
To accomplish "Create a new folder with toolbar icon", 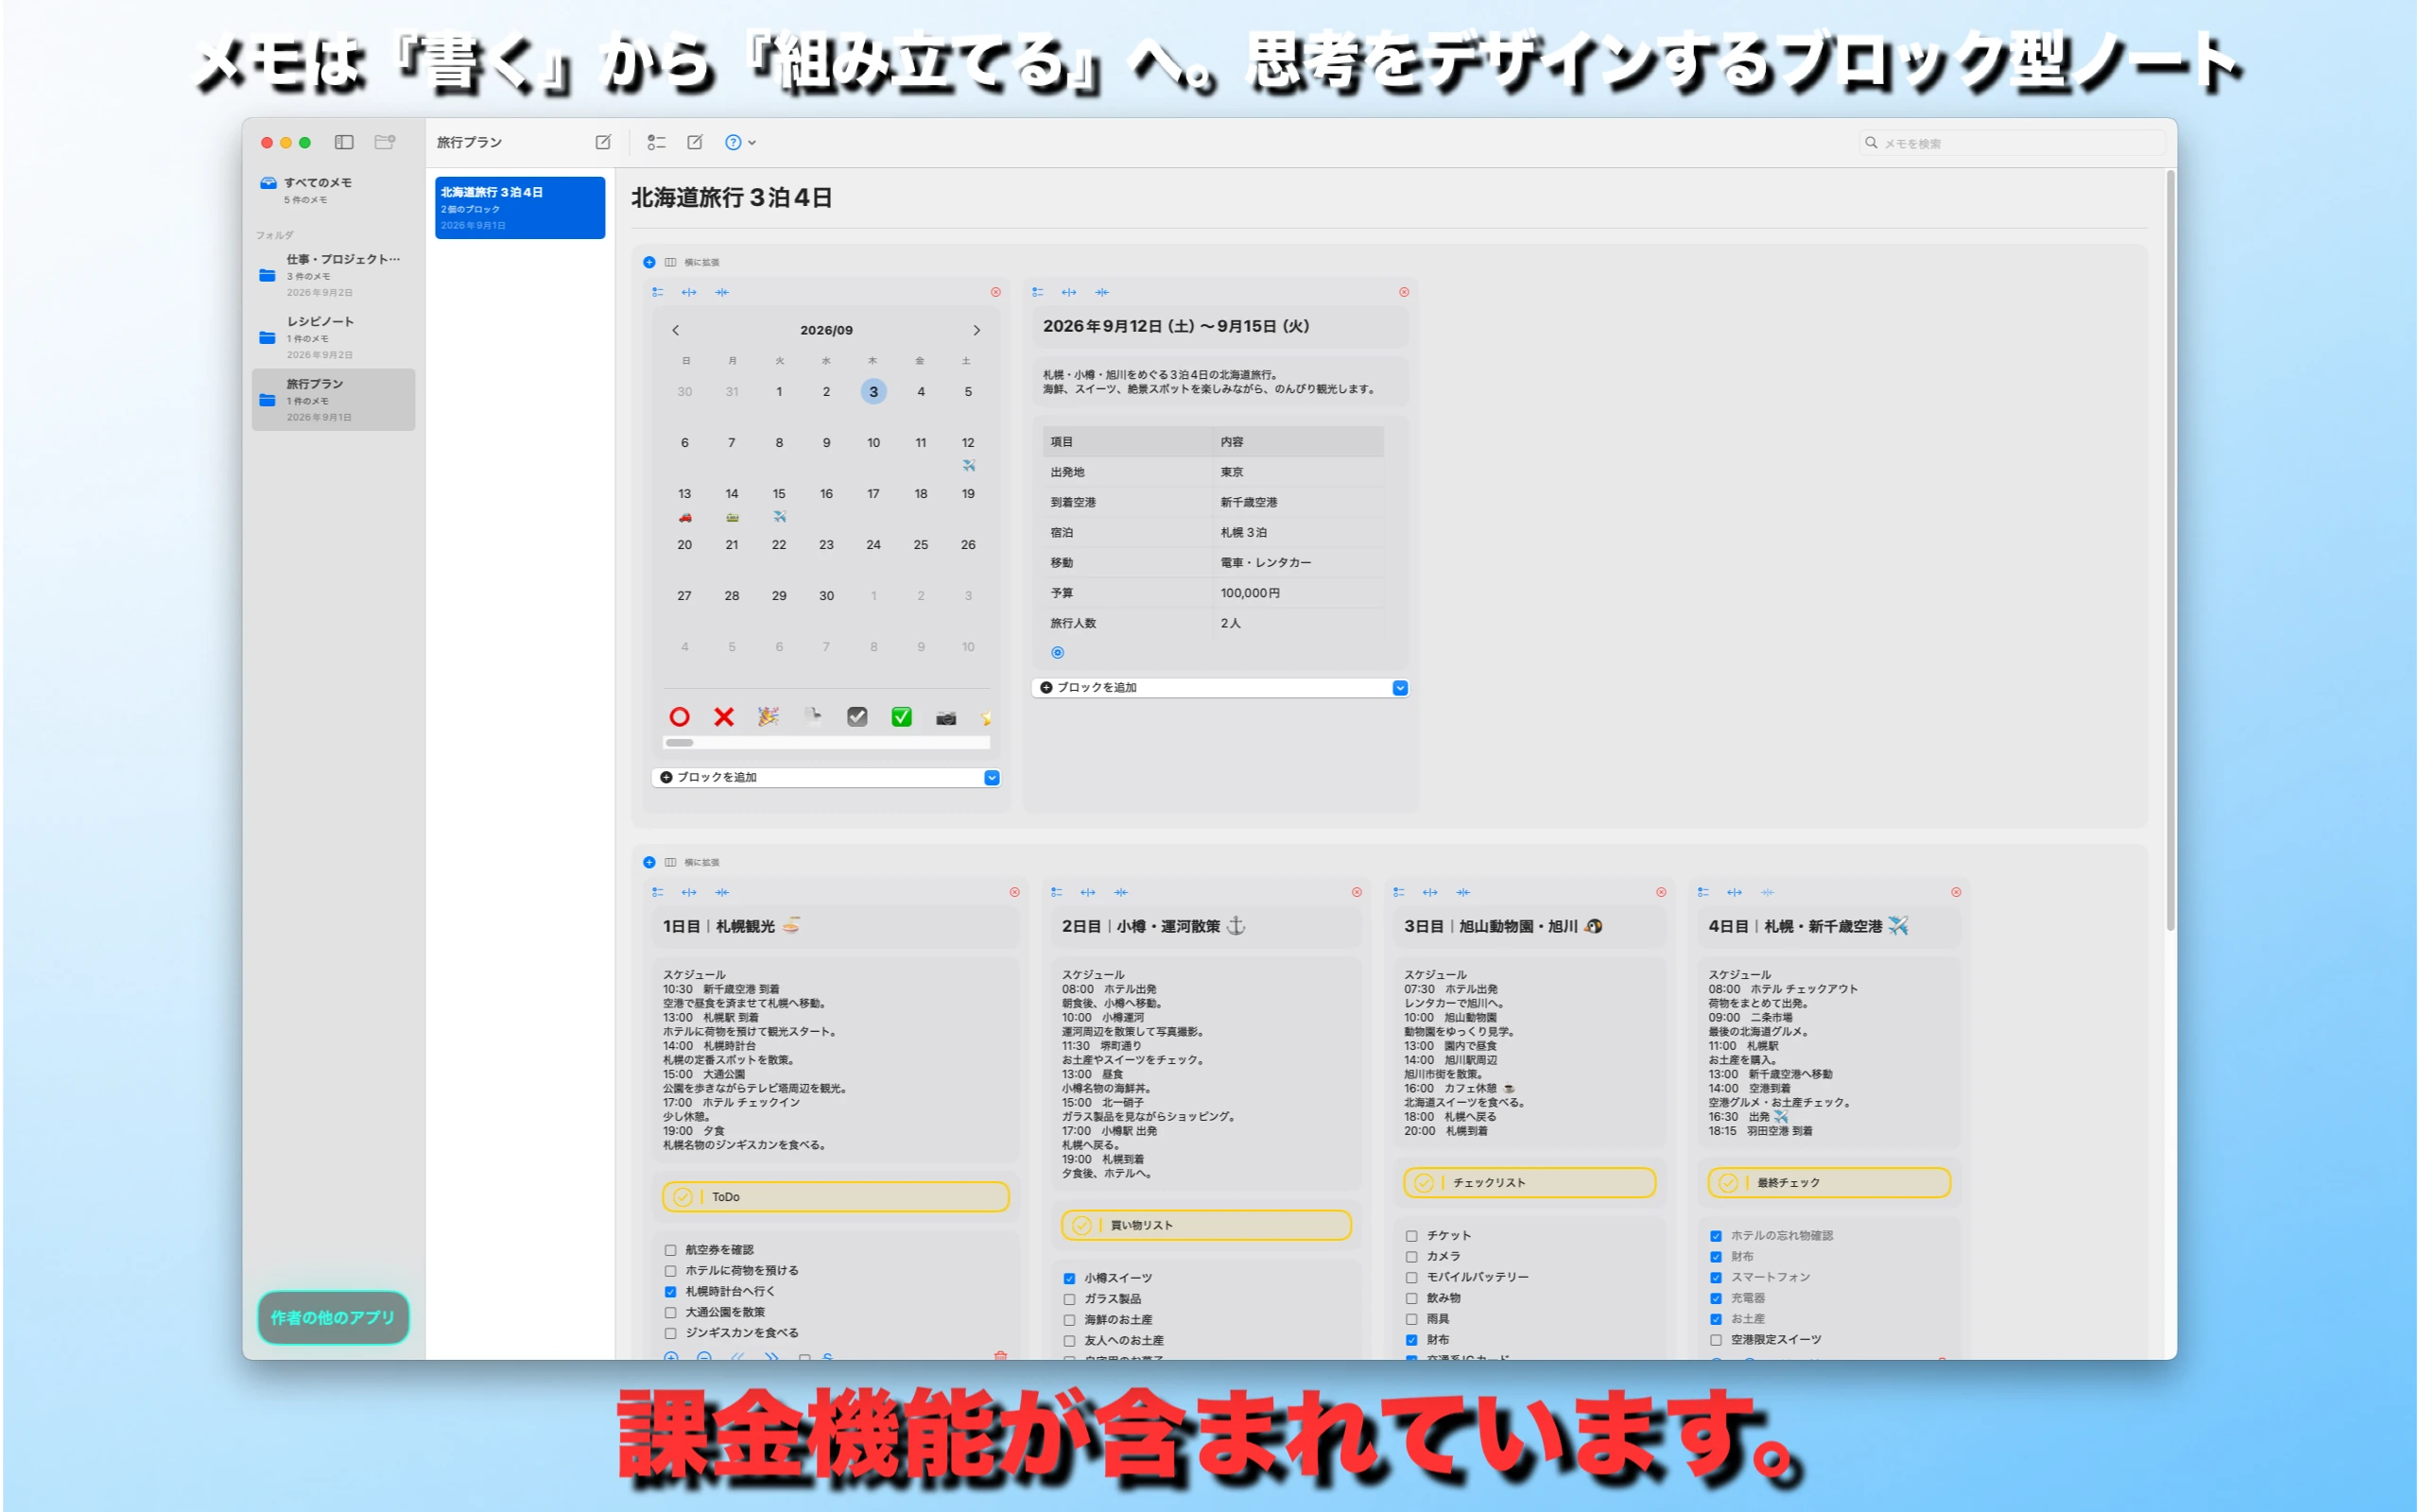I will pyautogui.click(x=385, y=142).
